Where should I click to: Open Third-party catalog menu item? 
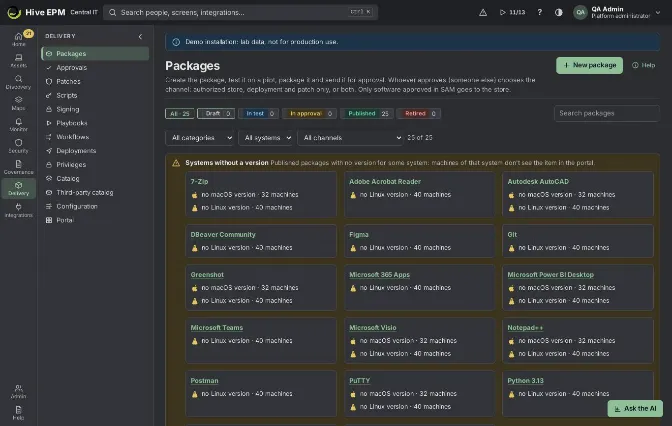[95, 192]
